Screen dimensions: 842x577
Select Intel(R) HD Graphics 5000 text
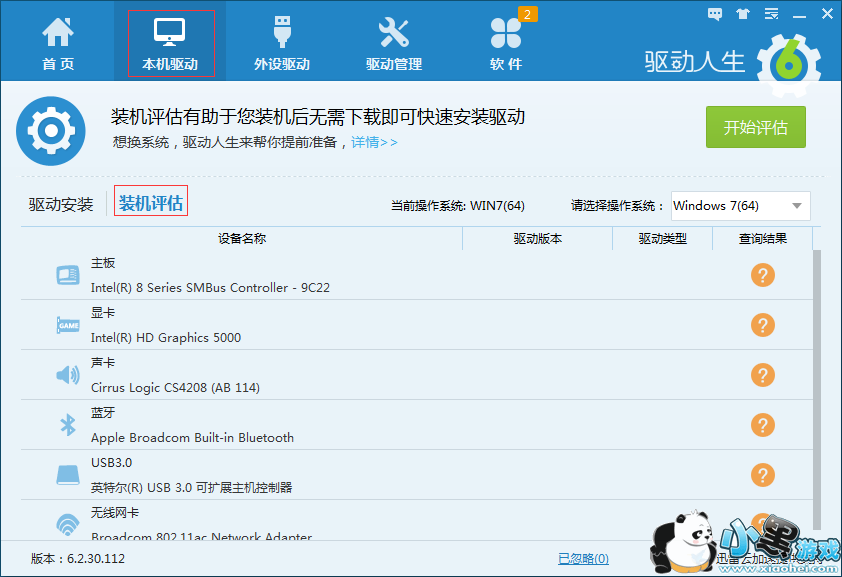[x=166, y=338]
